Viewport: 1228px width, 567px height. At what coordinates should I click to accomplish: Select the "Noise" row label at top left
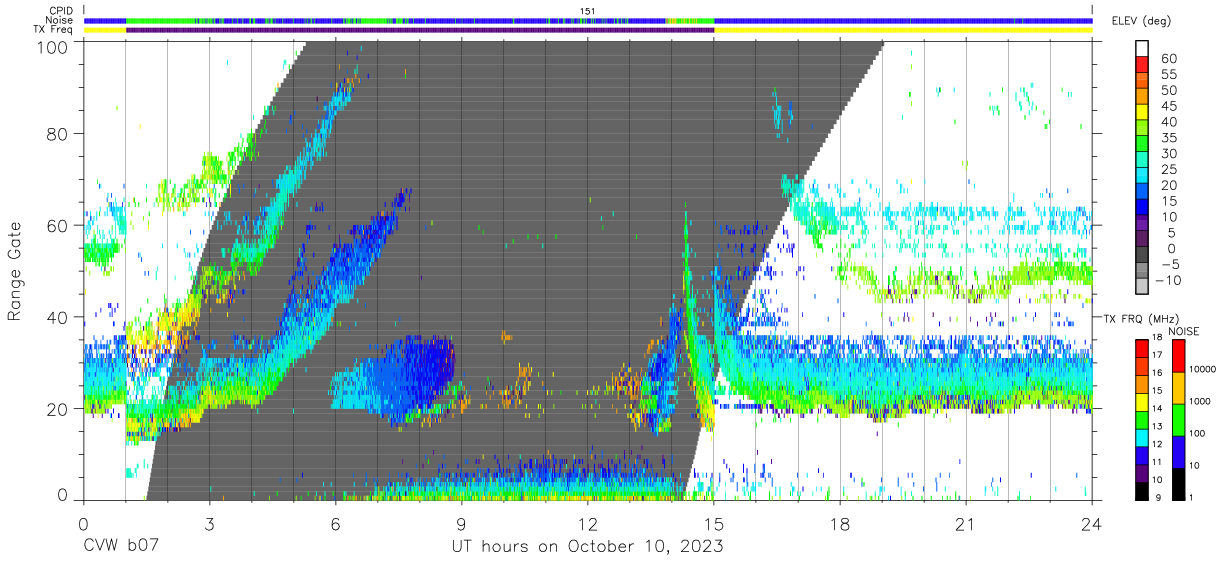tap(60, 20)
